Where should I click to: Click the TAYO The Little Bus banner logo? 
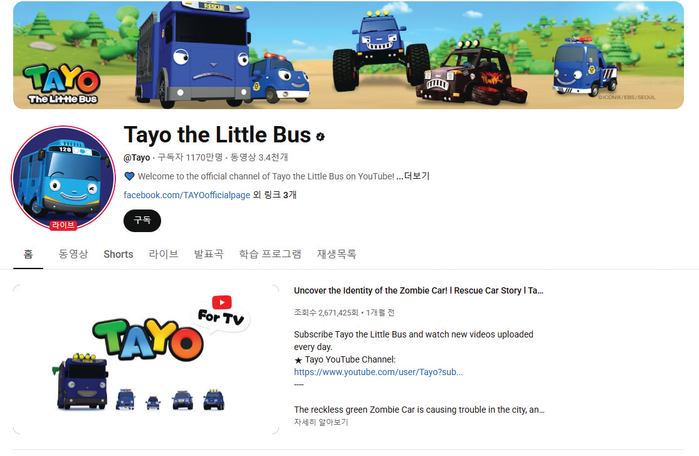pyautogui.click(x=62, y=84)
